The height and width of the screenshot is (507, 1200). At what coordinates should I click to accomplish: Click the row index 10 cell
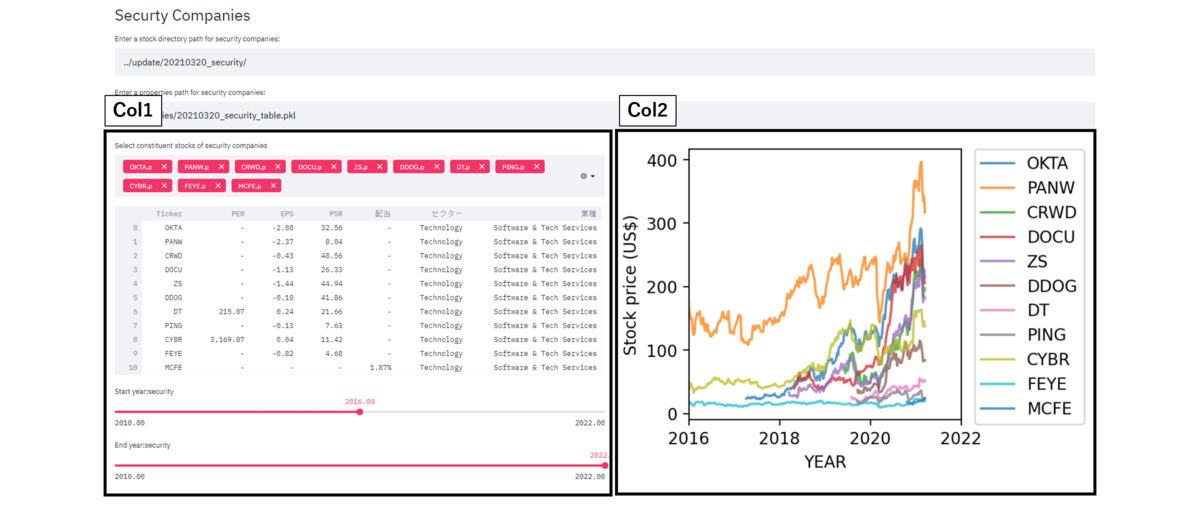(134, 368)
